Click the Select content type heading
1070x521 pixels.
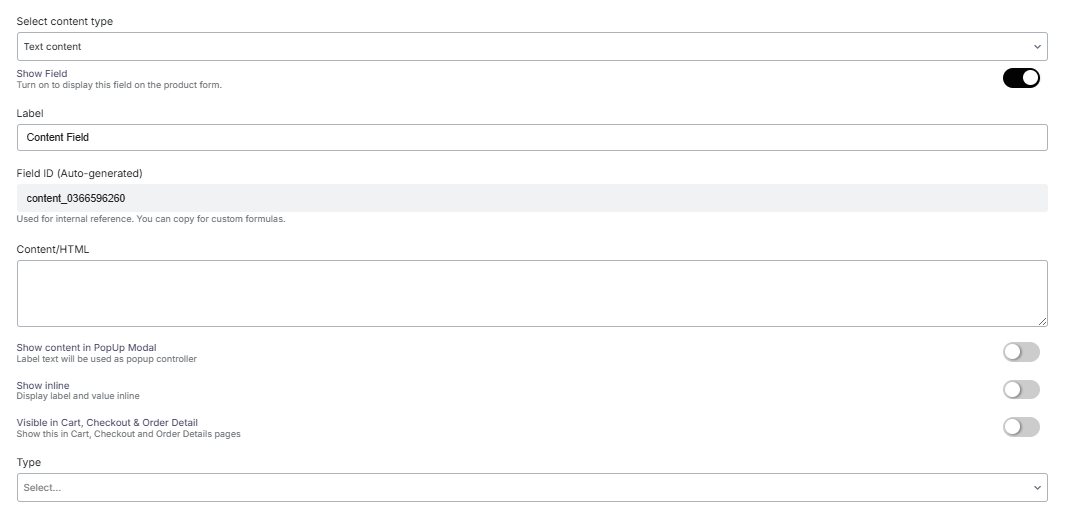(x=65, y=21)
